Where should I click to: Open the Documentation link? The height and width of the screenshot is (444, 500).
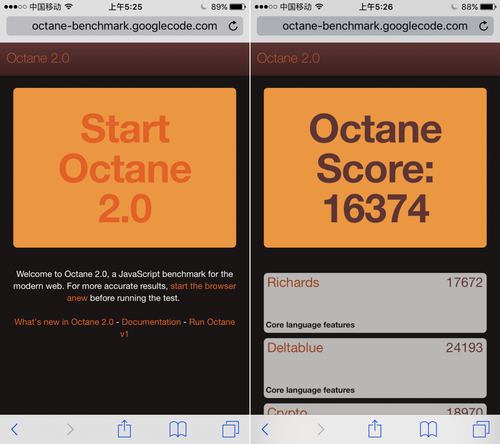pyautogui.click(x=151, y=322)
